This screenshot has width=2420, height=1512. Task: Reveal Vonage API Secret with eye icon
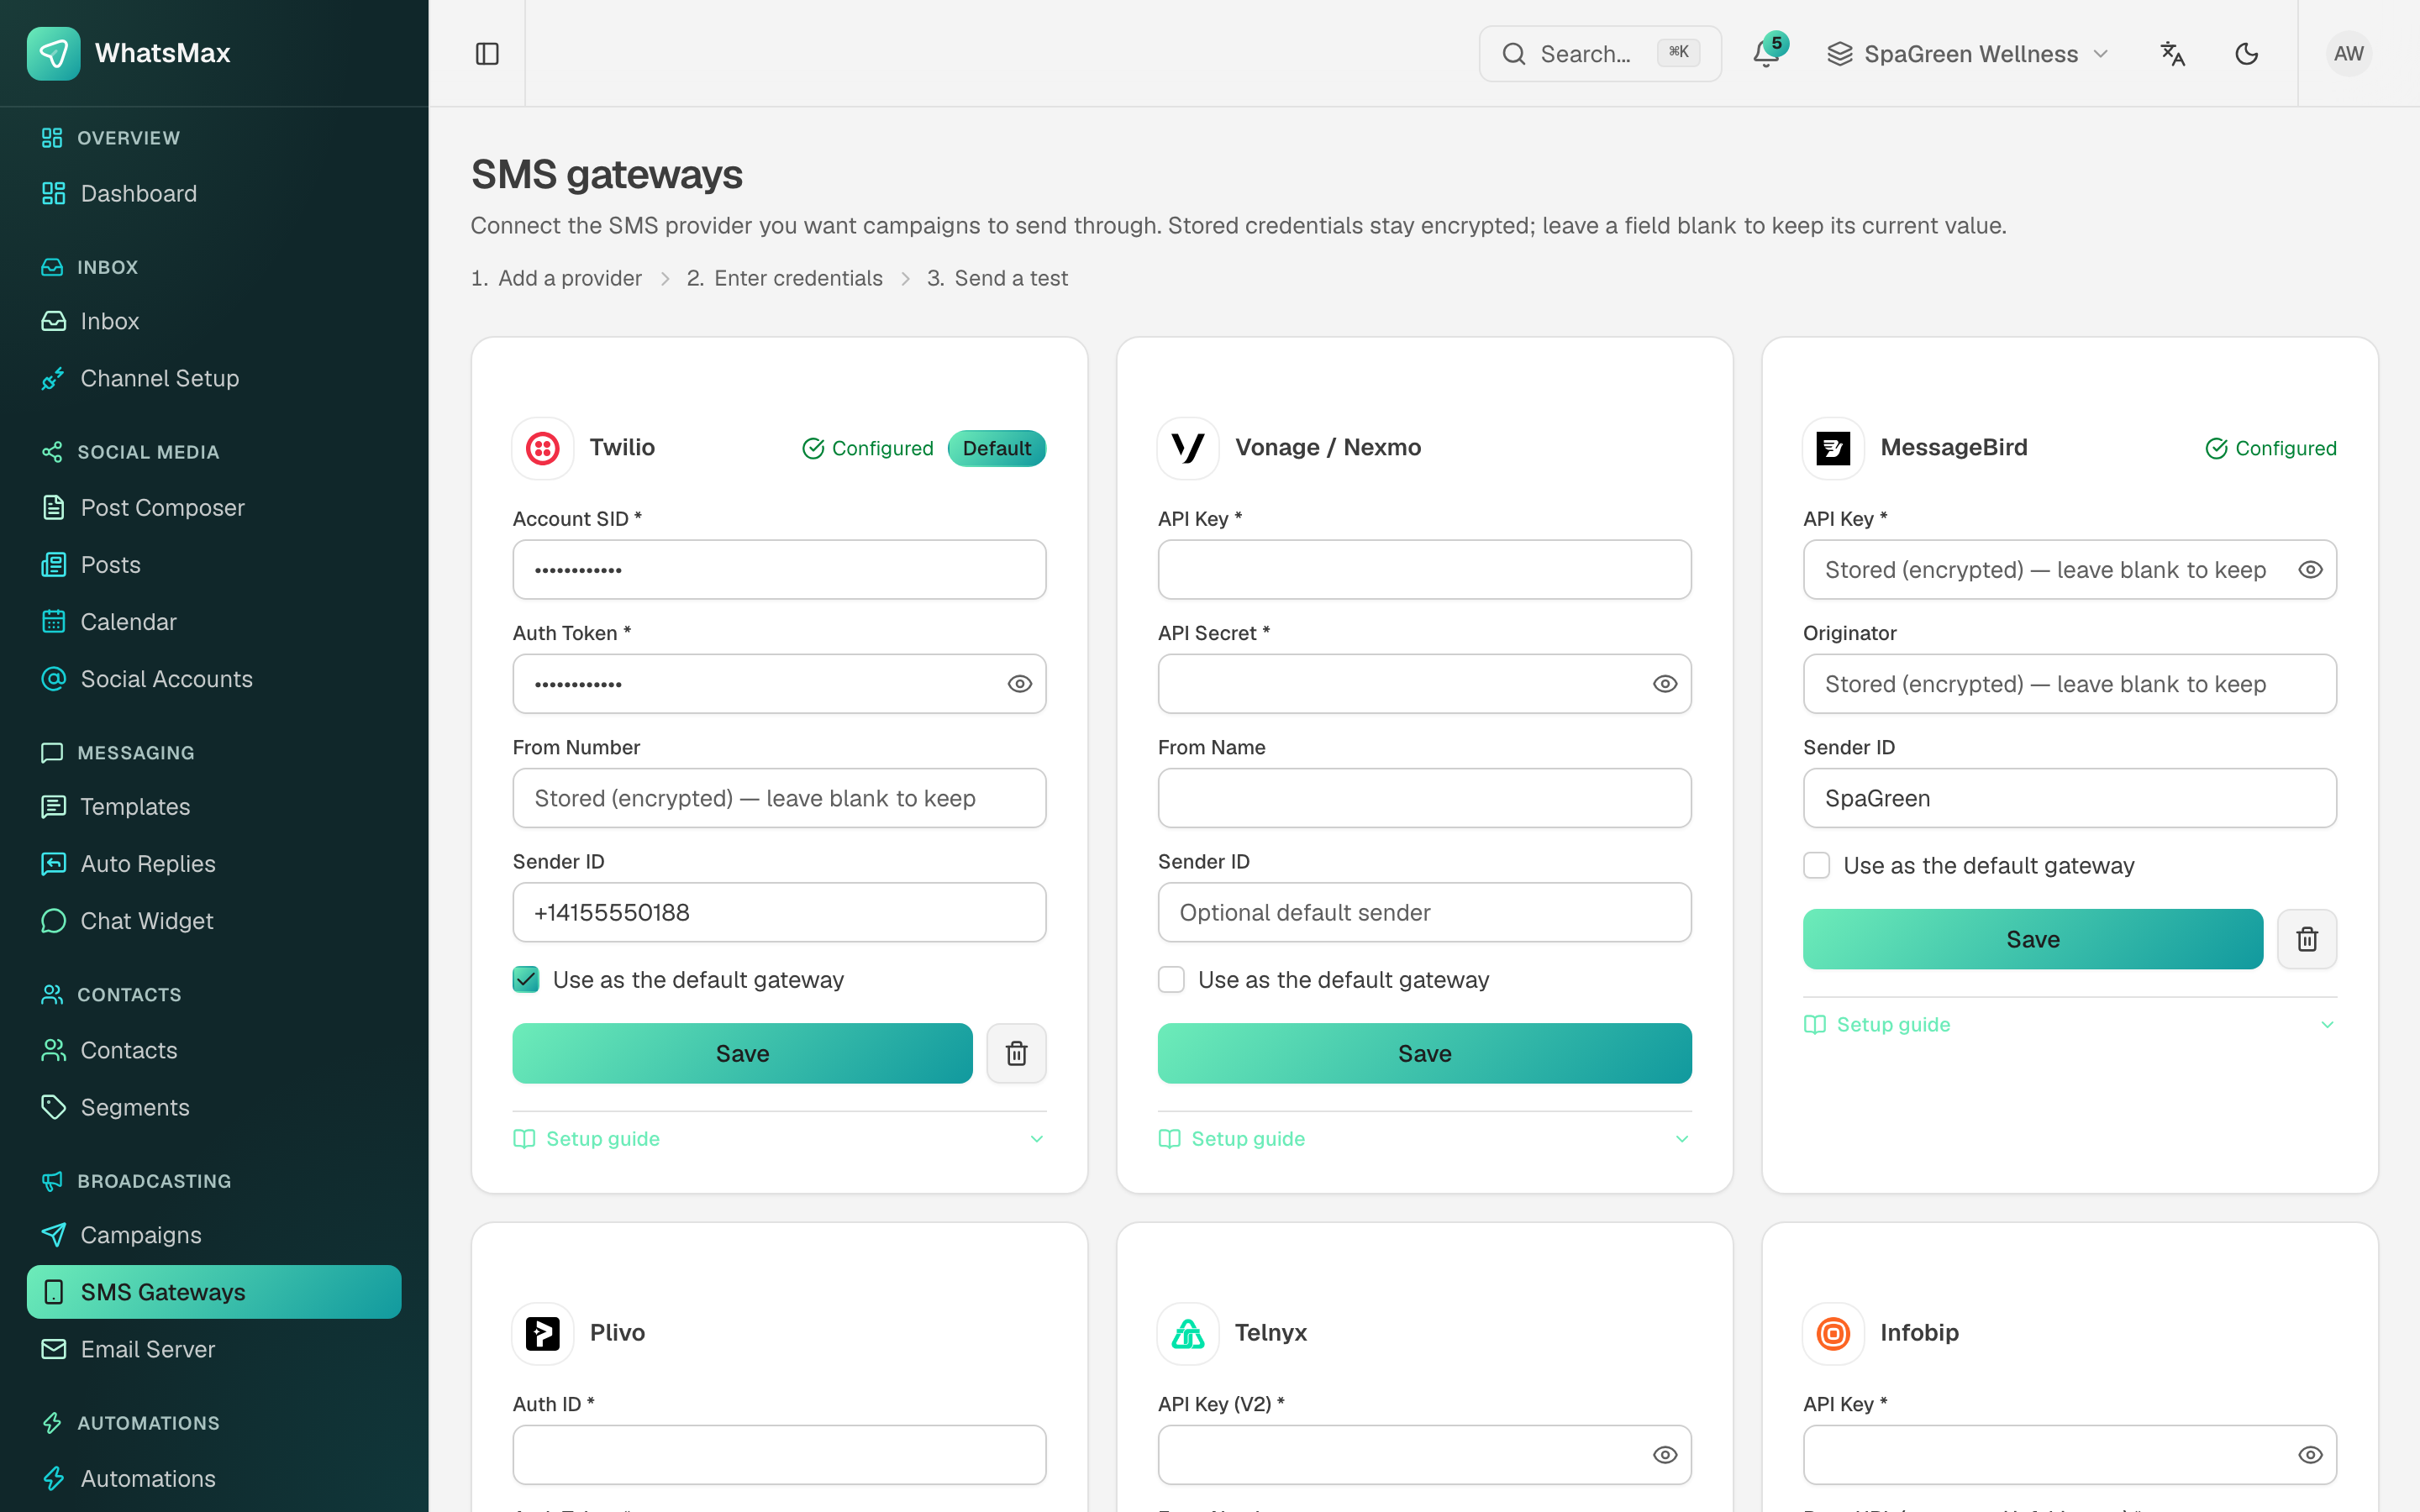coord(1664,684)
